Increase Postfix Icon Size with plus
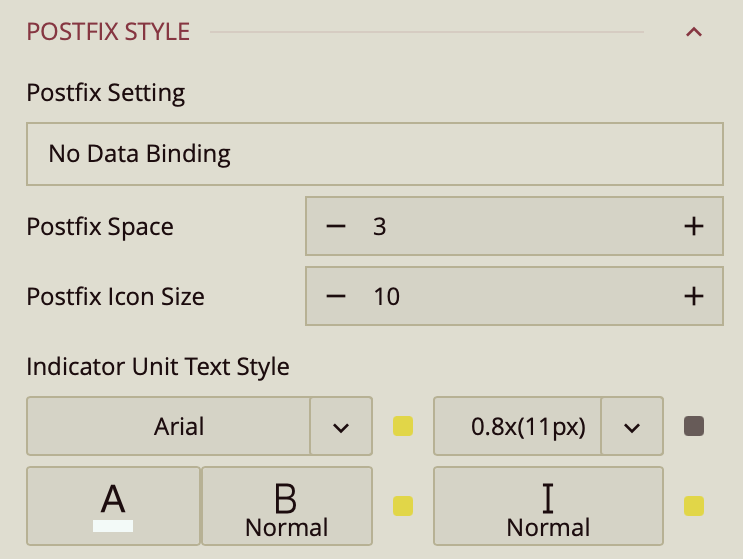Screen dimensions: 743x559 pyautogui.click(x=694, y=296)
